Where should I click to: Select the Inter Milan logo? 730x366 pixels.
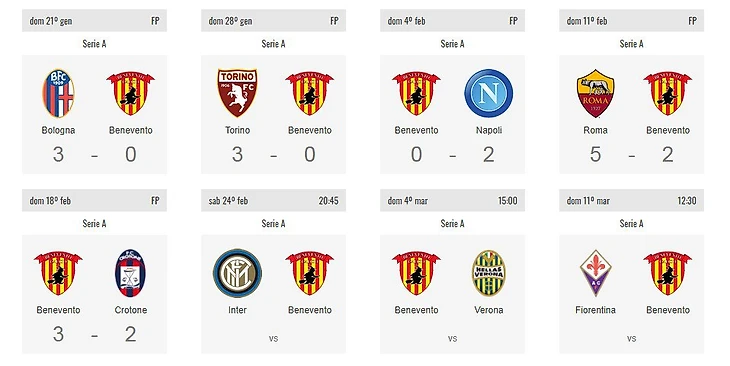click(x=237, y=273)
